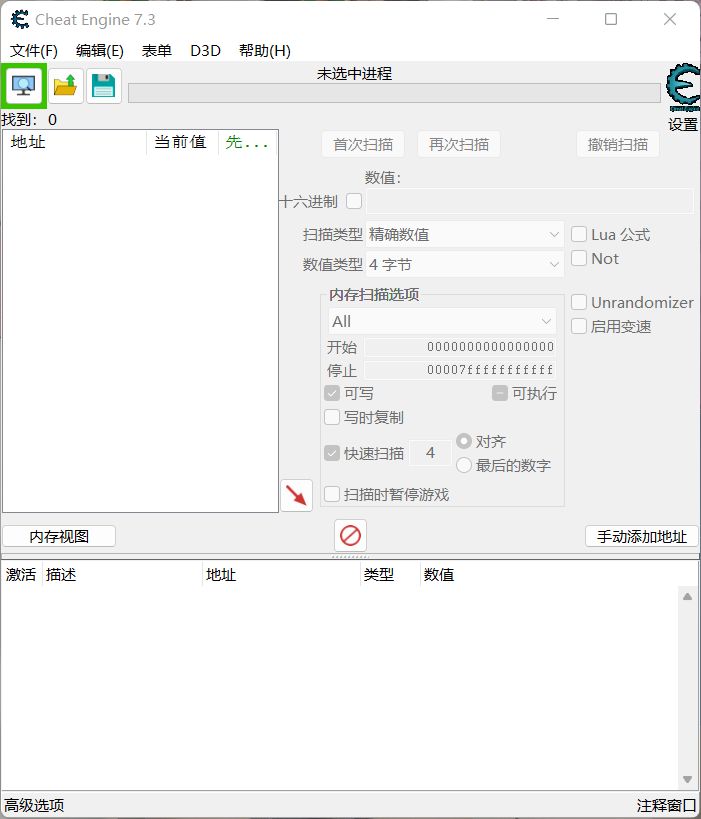
Task: Click the 地址 column header in results list
Action: point(75,142)
